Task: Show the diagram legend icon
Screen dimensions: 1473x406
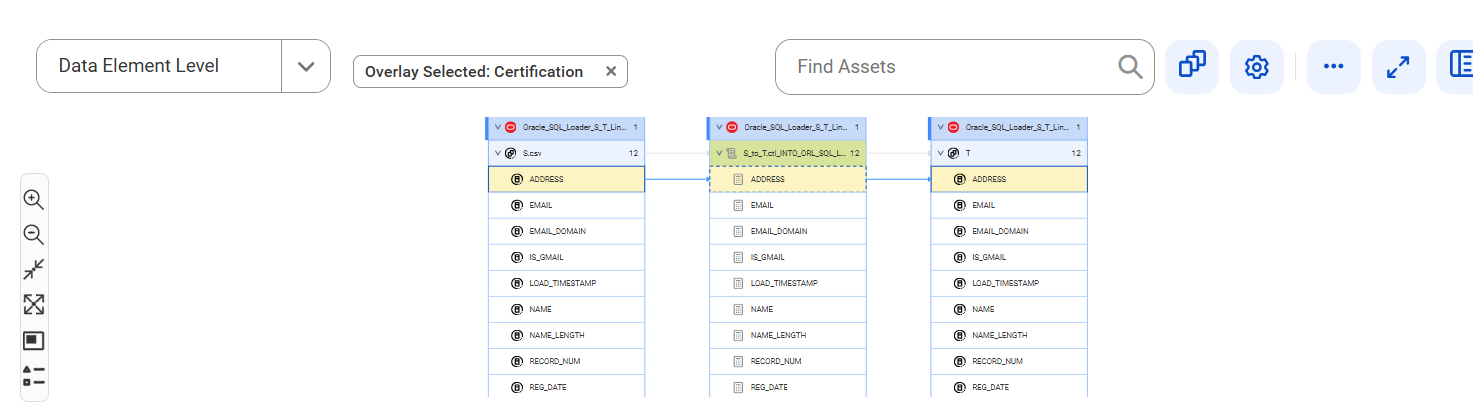Action: [x=33, y=376]
